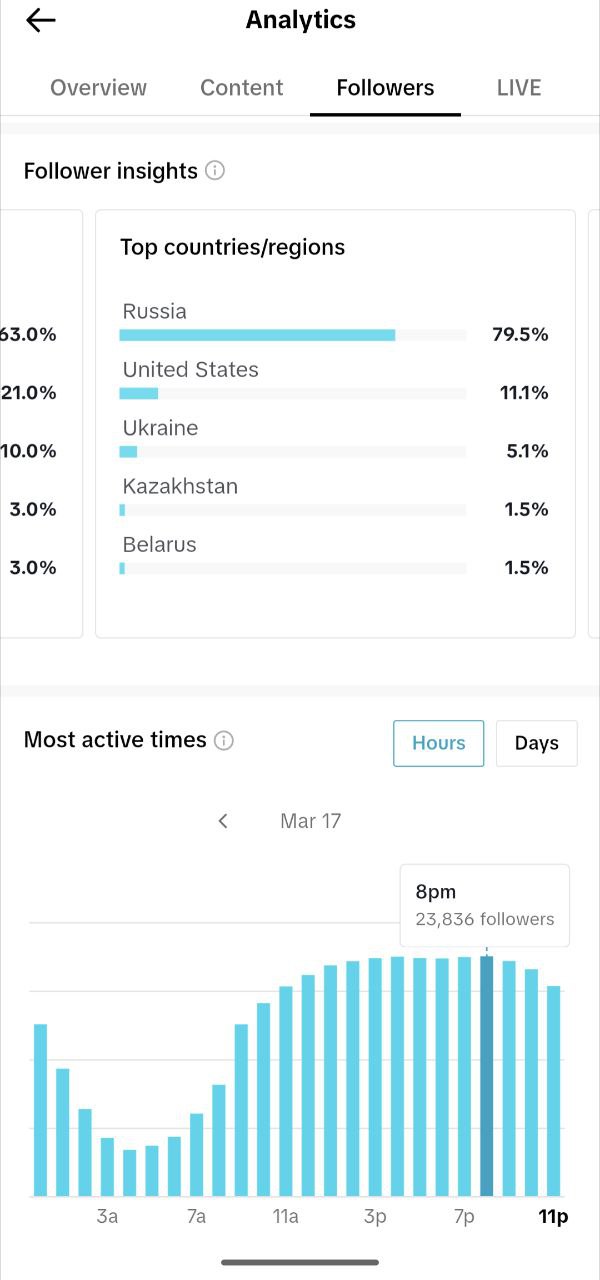Click the Mar 17 date label
The width and height of the screenshot is (600, 1280).
click(311, 821)
